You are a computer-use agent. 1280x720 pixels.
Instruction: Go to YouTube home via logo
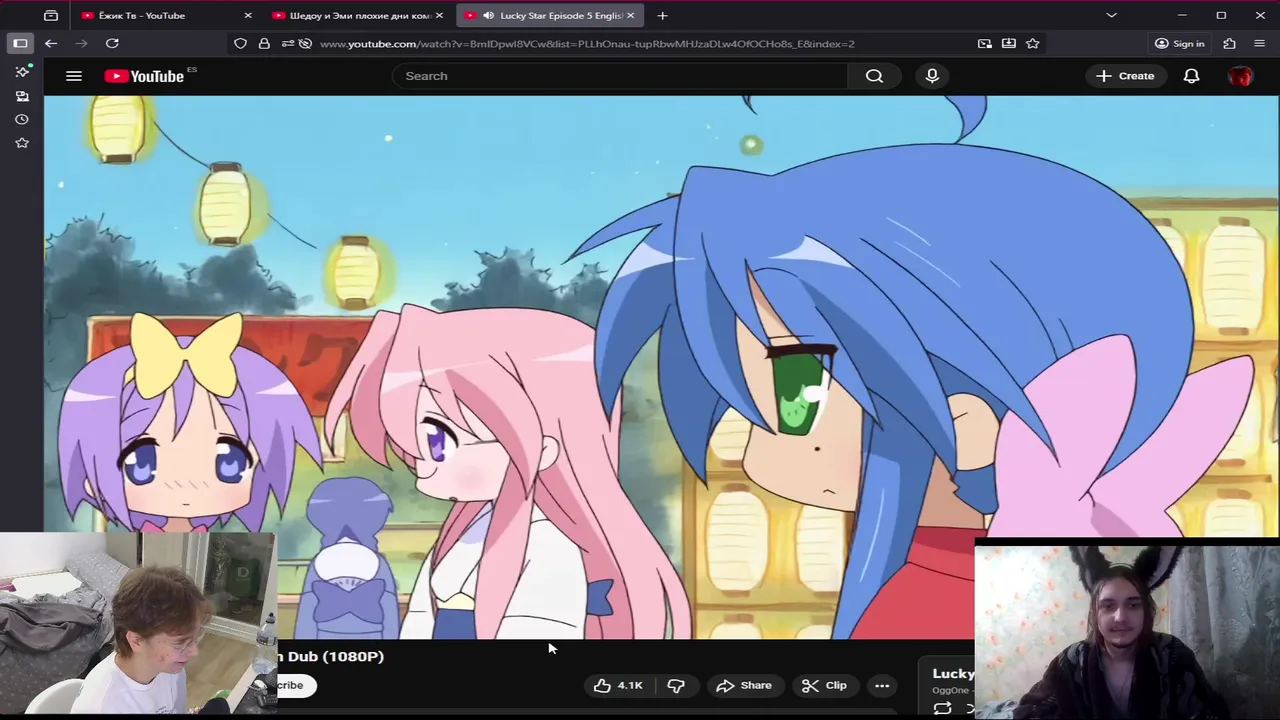click(145, 76)
